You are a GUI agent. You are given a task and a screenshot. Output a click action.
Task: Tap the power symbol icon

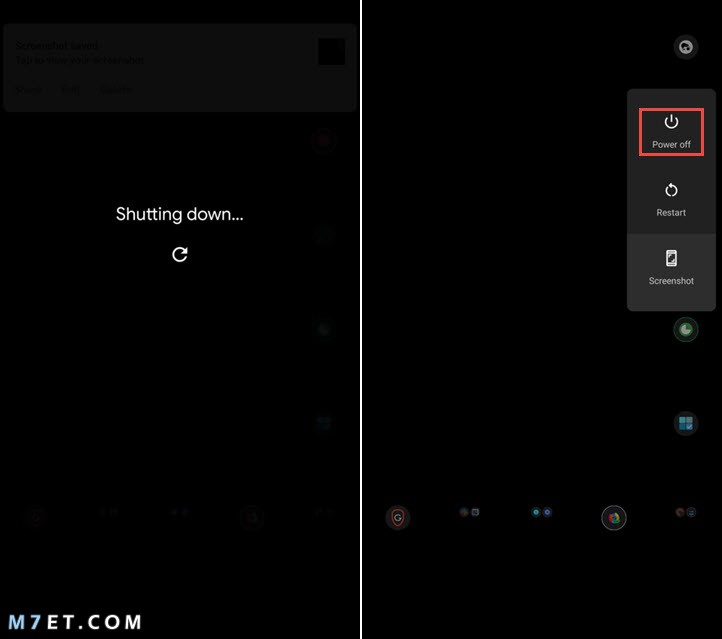point(671,122)
